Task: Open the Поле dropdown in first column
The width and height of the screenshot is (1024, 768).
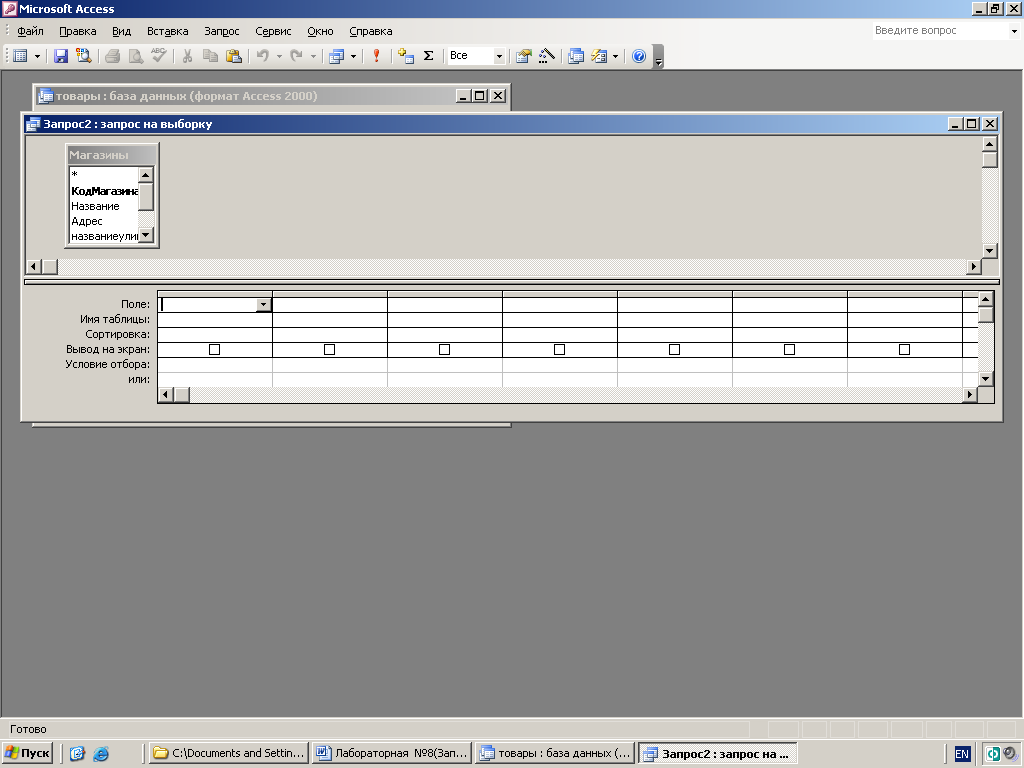Action: [x=263, y=304]
